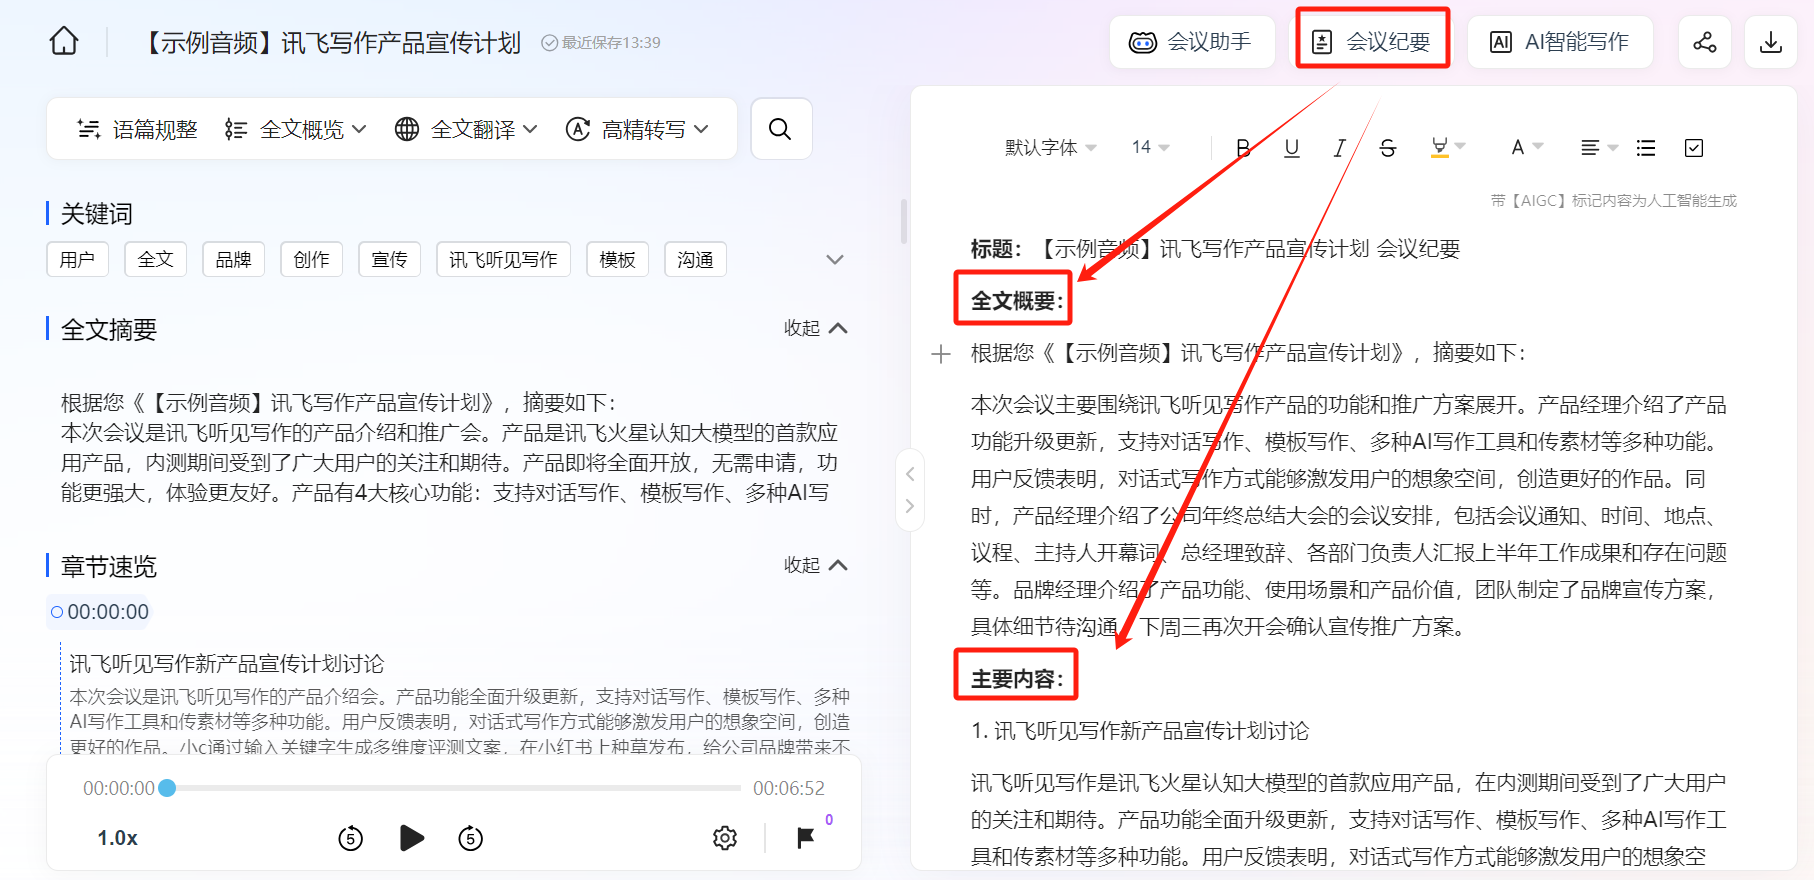Toggle bold formatting
This screenshot has height=880, width=1814.
(x=1243, y=148)
